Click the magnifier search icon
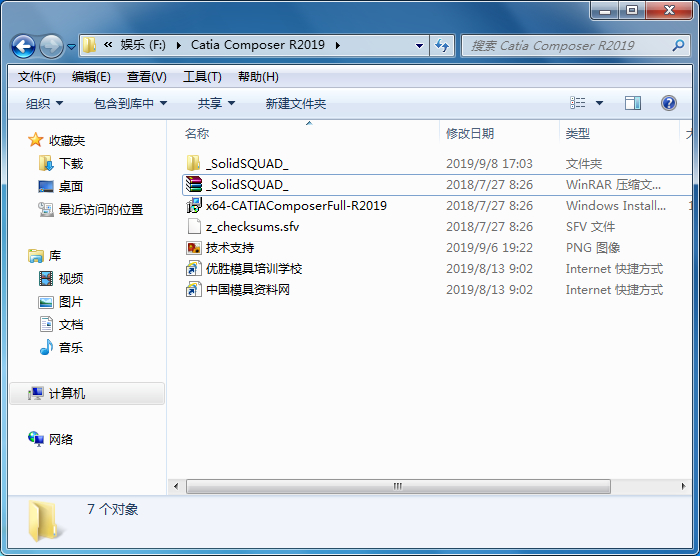Viewport: 700px width, 556px height. pos(678,45)
